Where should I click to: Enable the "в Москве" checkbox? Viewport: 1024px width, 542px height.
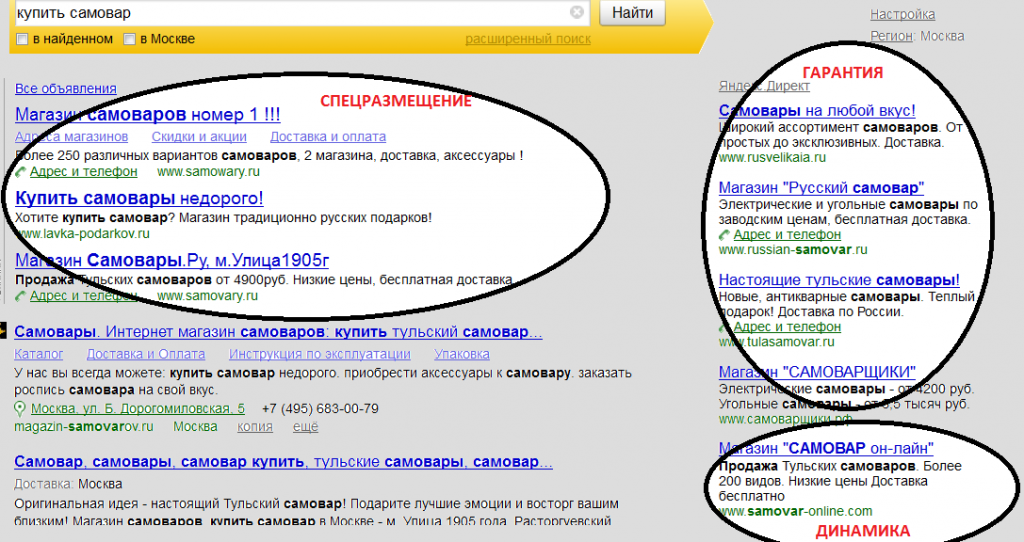[129, 39]
